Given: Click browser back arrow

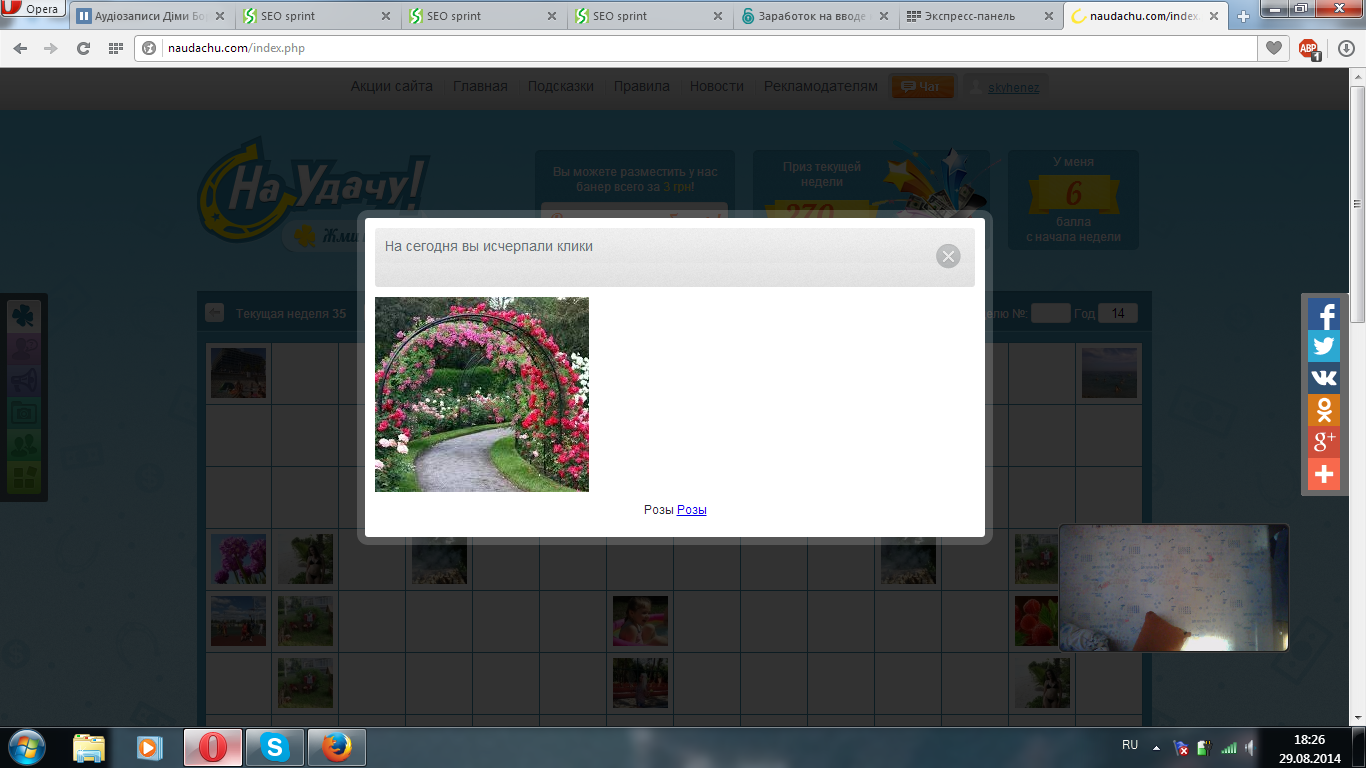Looking at the screenshot, I should pos(20,48).
